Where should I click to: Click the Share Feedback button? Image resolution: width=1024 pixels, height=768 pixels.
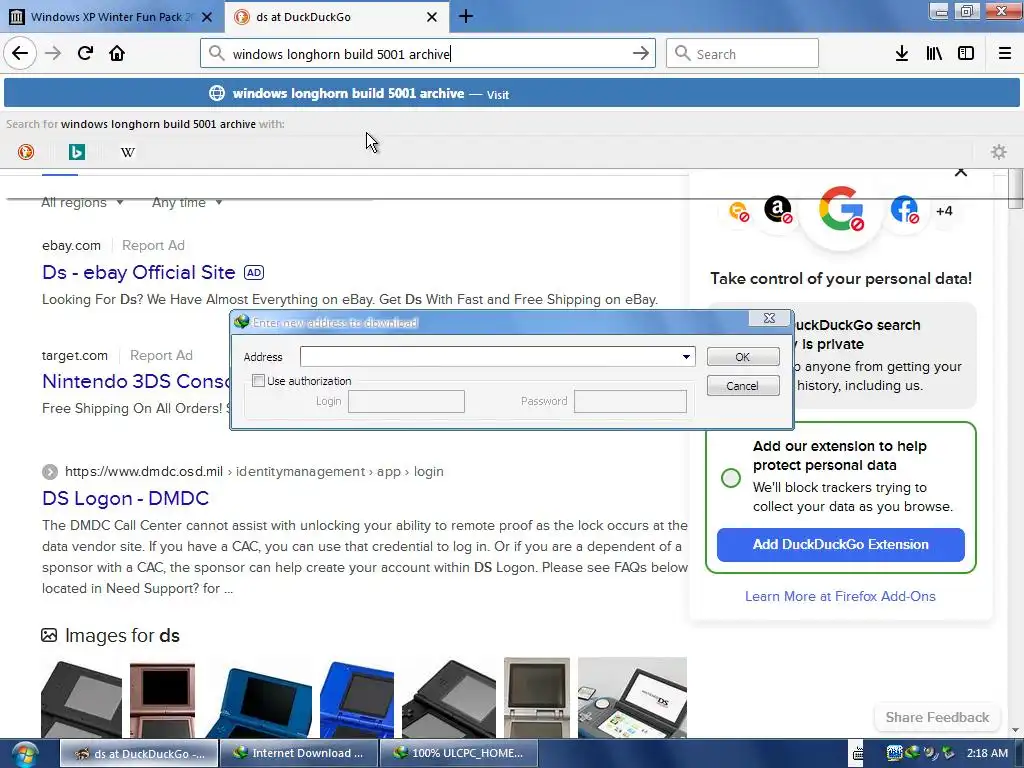(x=937, y=717)
